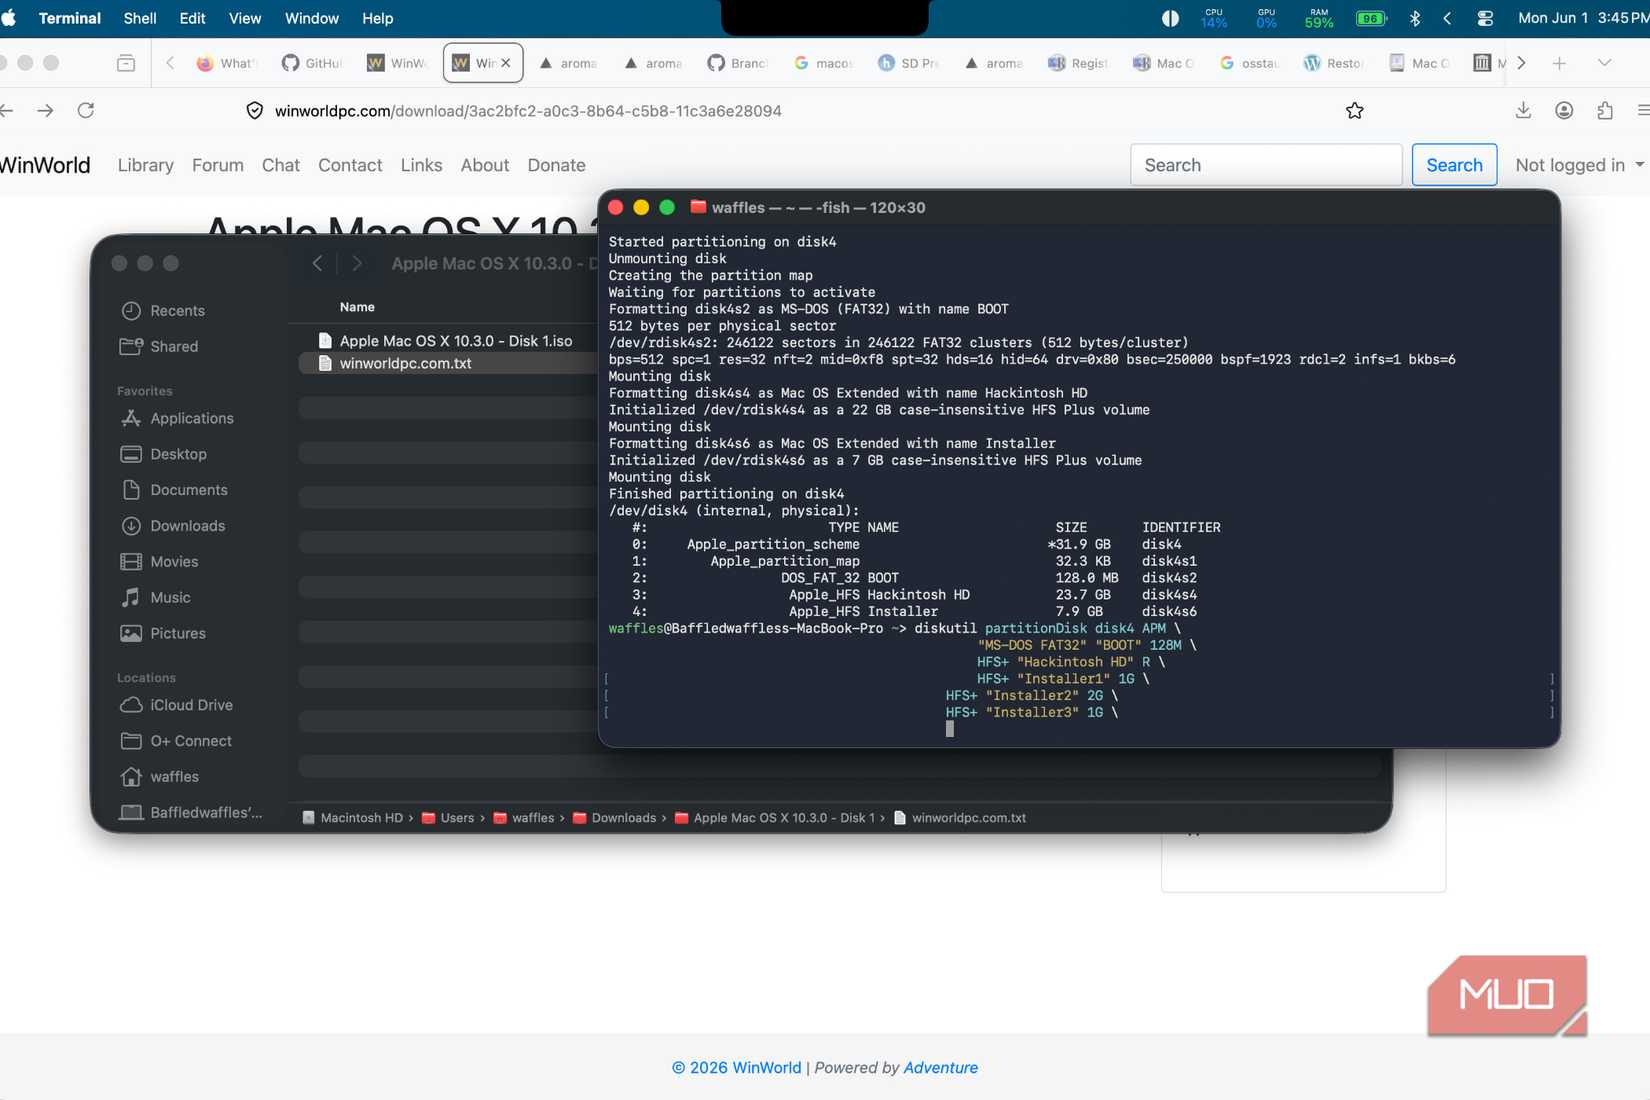The height and width of the screenshot is (1100, 1650).
Task: Select the winworldpc.com.txt file row
Action: point(448,363)
